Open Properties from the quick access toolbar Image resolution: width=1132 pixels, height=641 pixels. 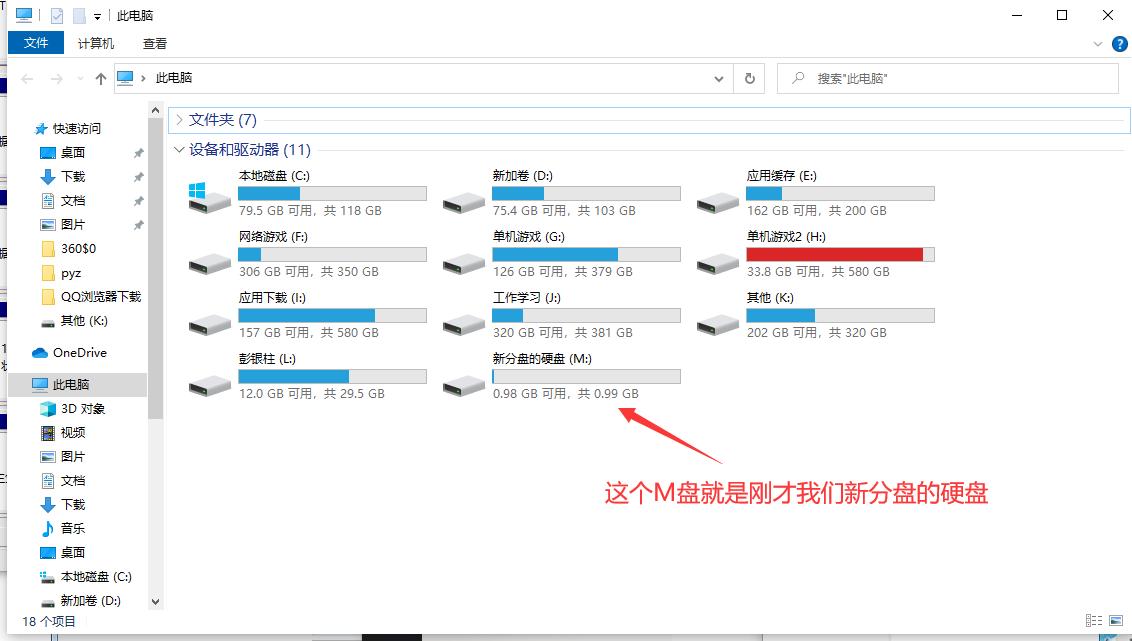point(57,14)
